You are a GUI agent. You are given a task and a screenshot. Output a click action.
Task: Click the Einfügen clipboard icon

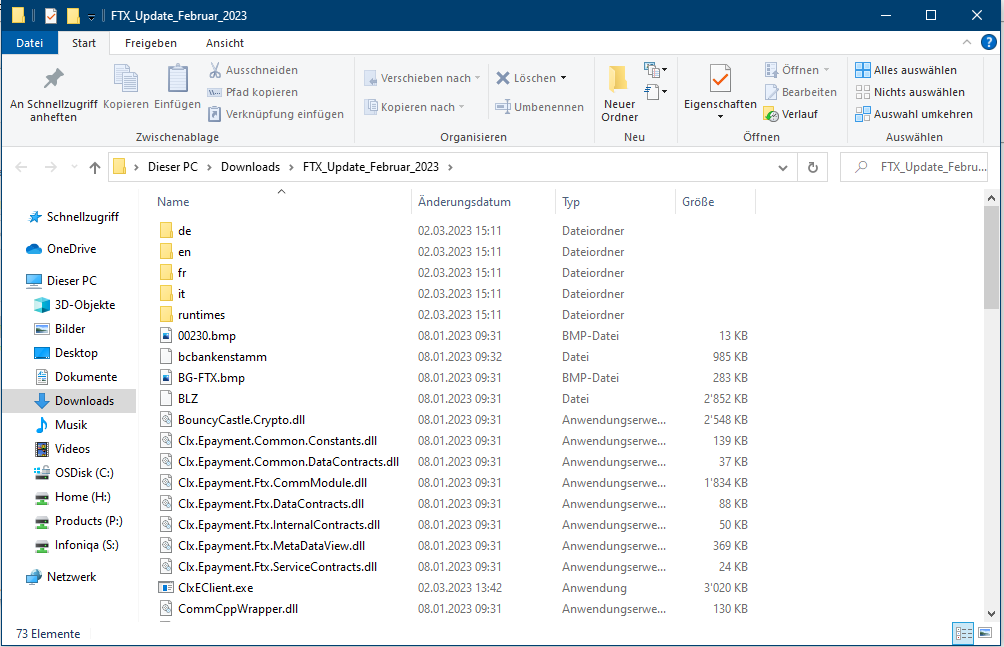177,79
